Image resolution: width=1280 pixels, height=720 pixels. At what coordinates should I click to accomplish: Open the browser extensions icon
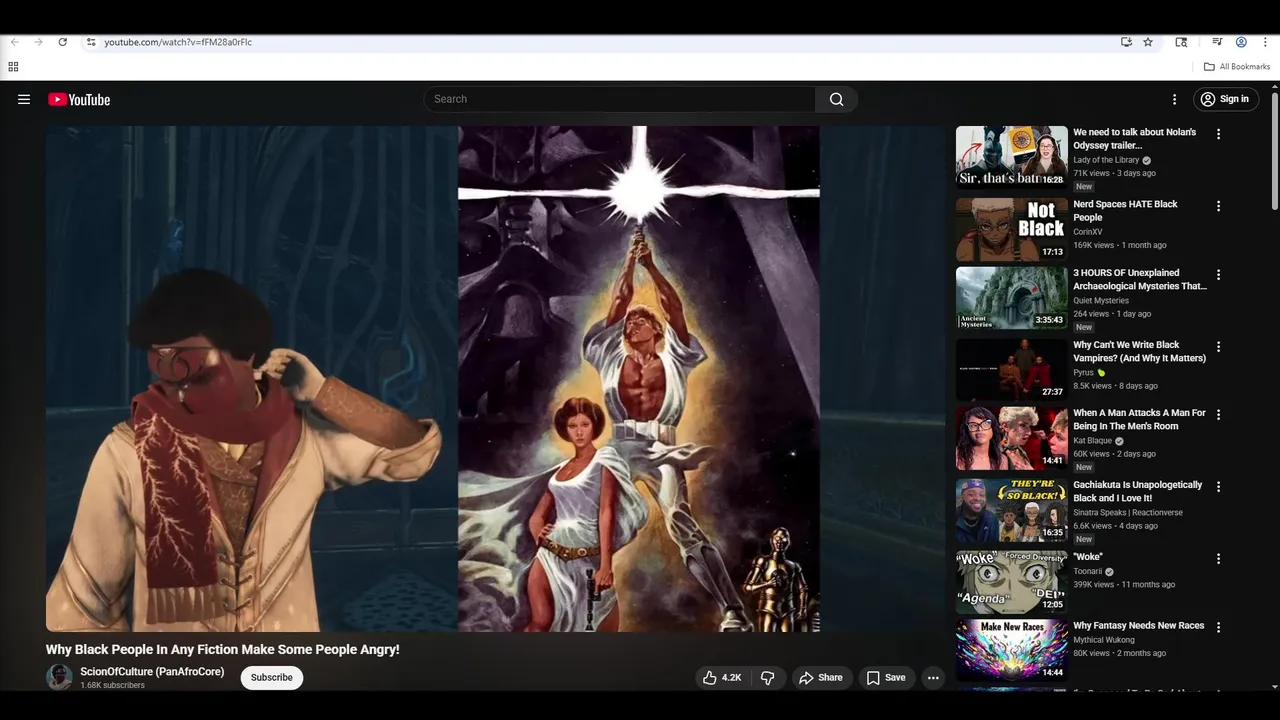1181,42
